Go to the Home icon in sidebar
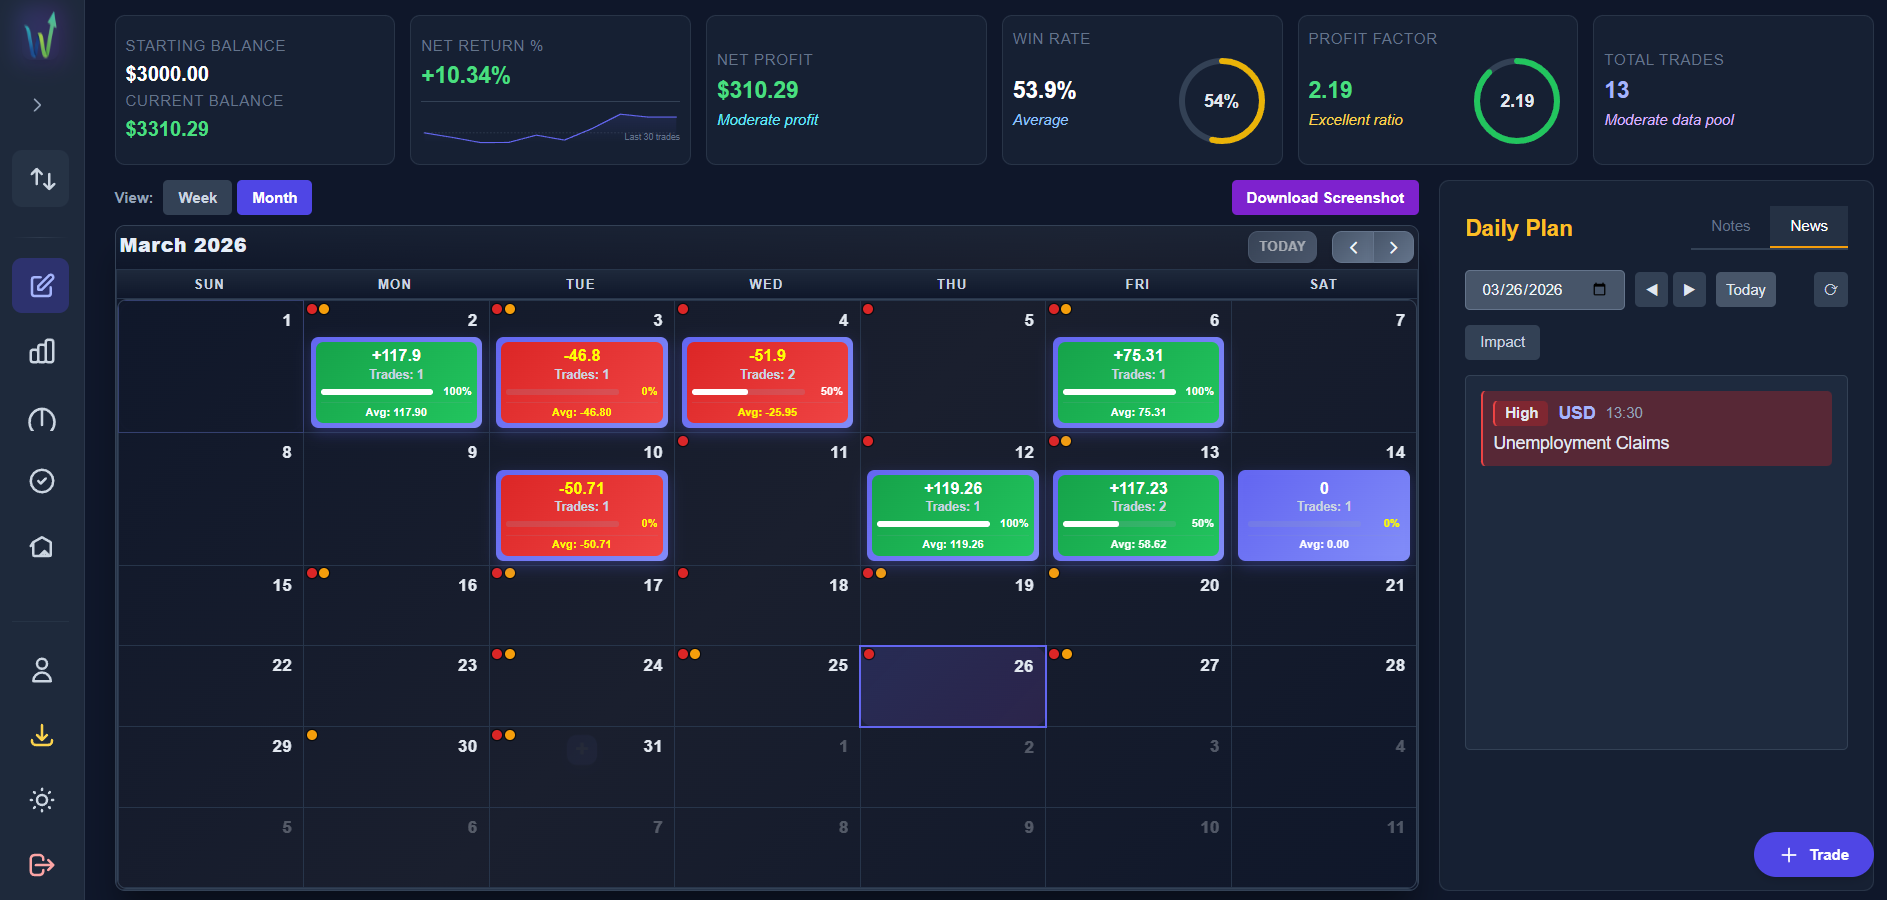1887x900 pixels. [x=41, y=546]
